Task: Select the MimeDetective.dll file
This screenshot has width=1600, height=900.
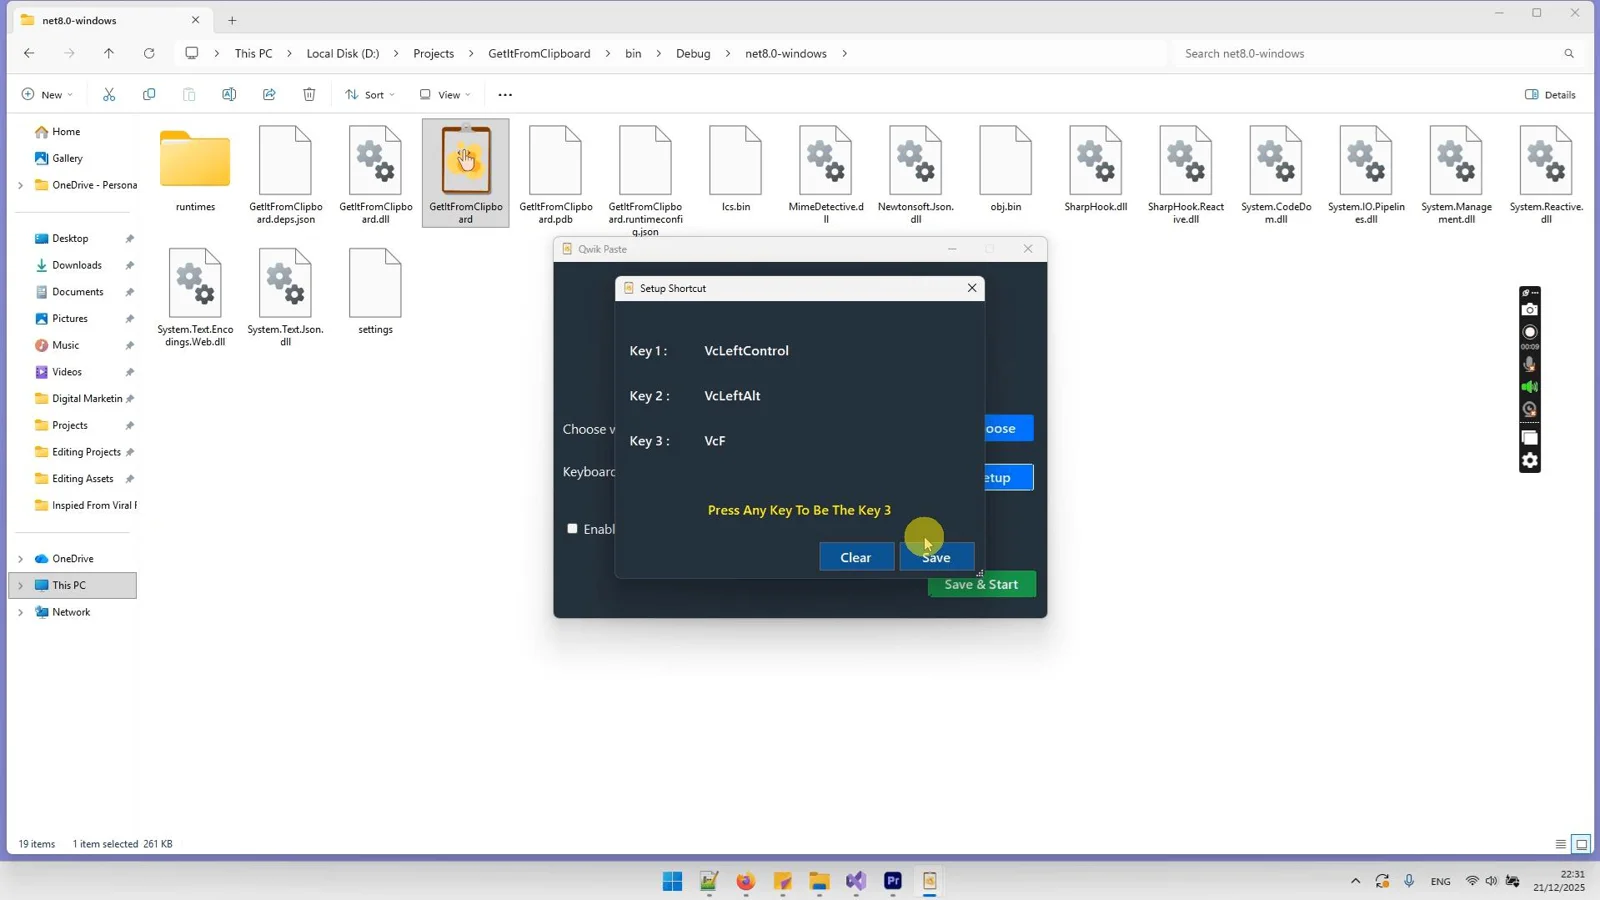Action: [825, 174]
